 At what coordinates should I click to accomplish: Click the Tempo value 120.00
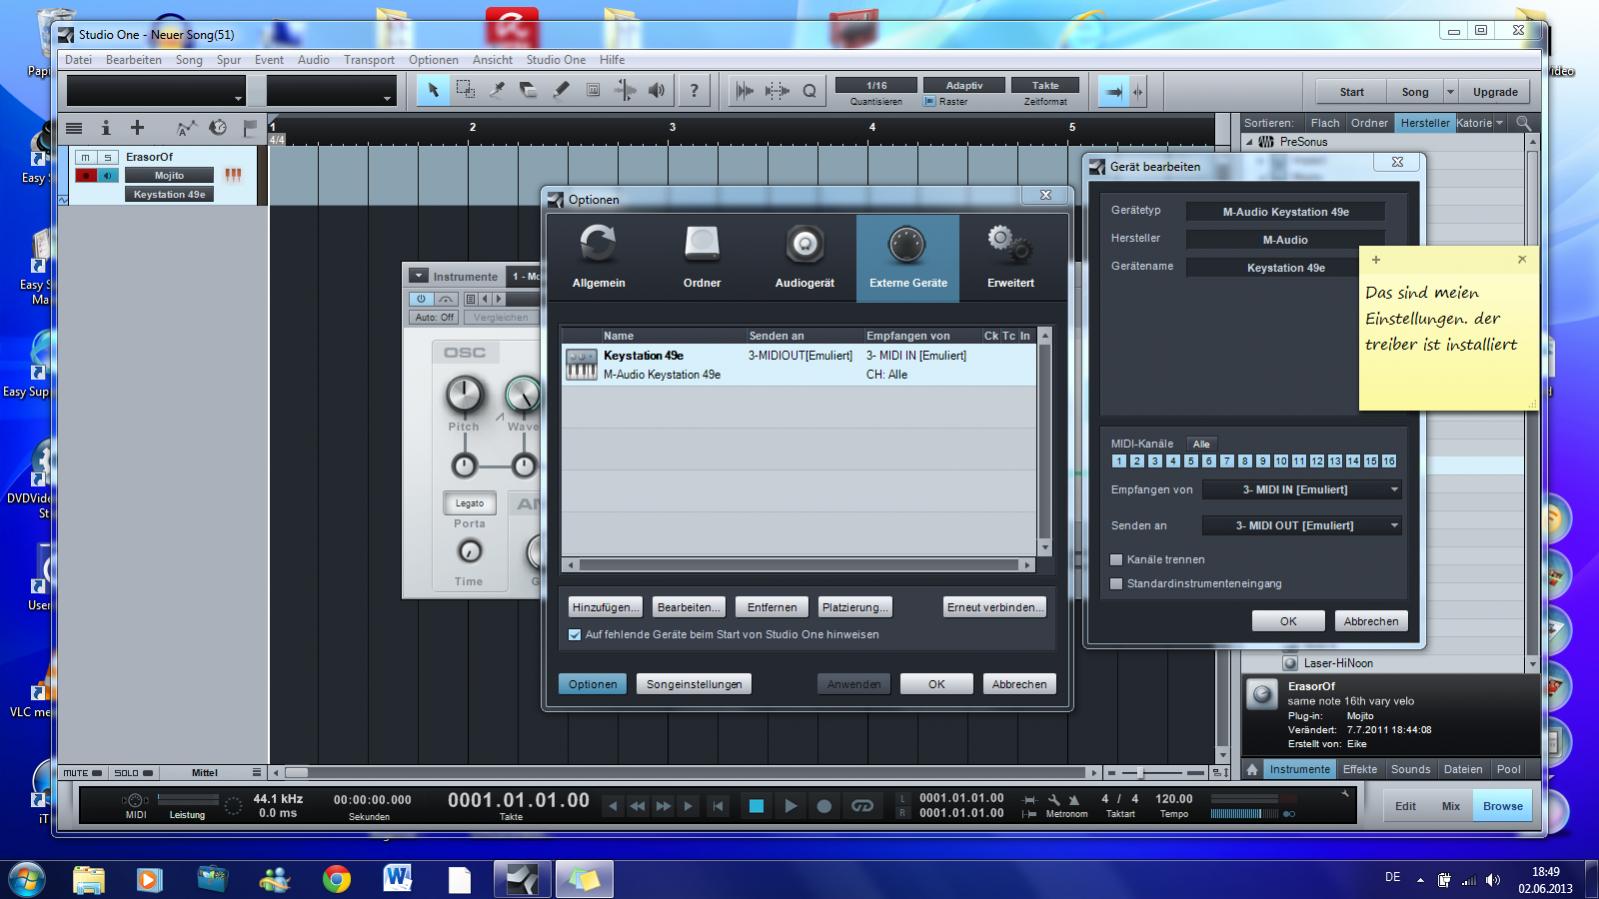pyautogui.click(x=1174, y=799)
